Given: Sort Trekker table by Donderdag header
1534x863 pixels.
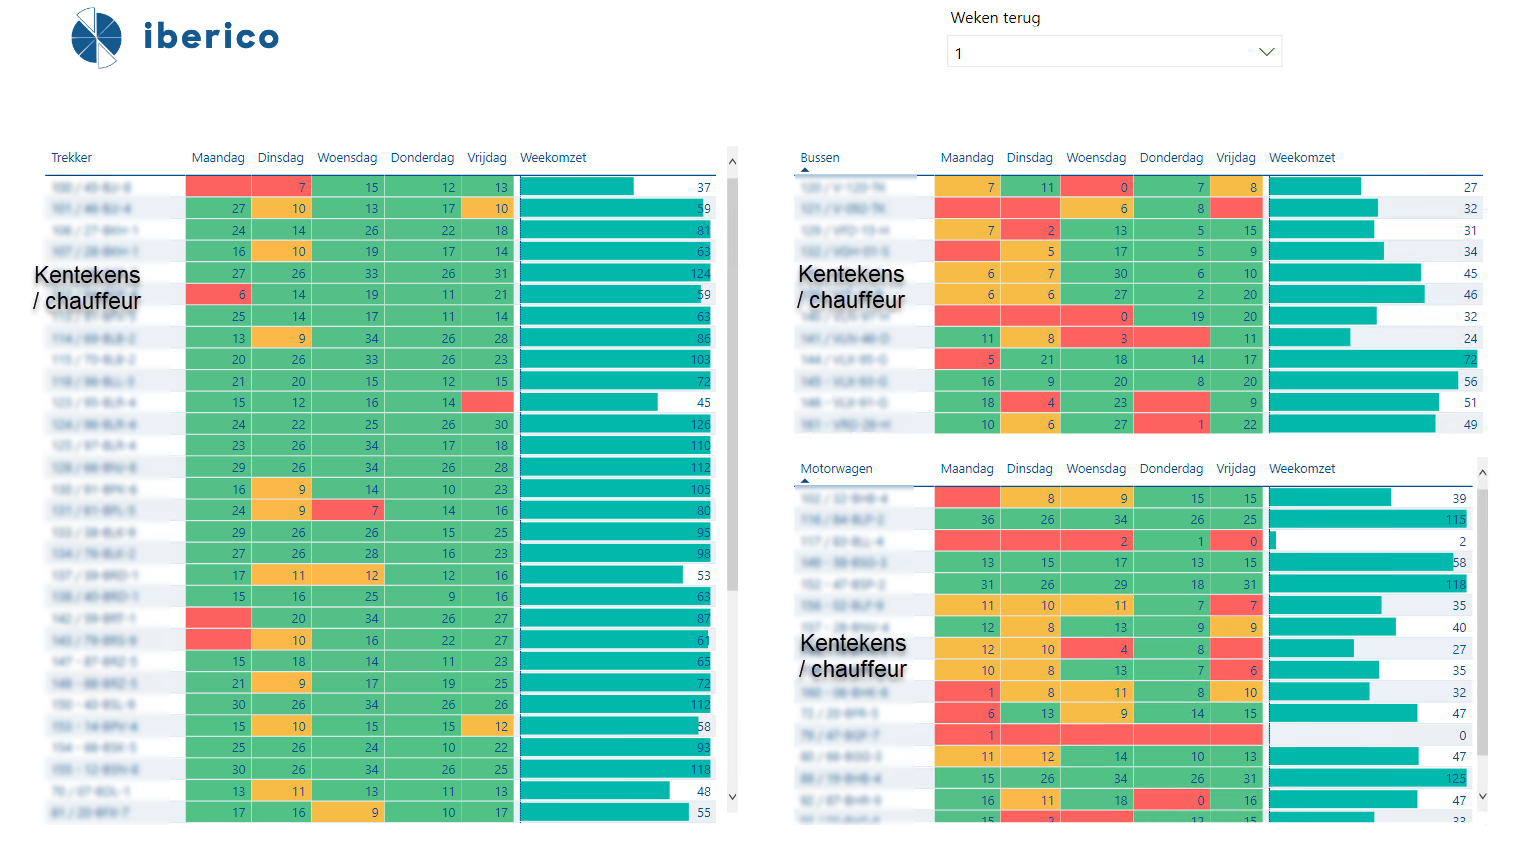Looking at the screenshot, I should 422,158.
